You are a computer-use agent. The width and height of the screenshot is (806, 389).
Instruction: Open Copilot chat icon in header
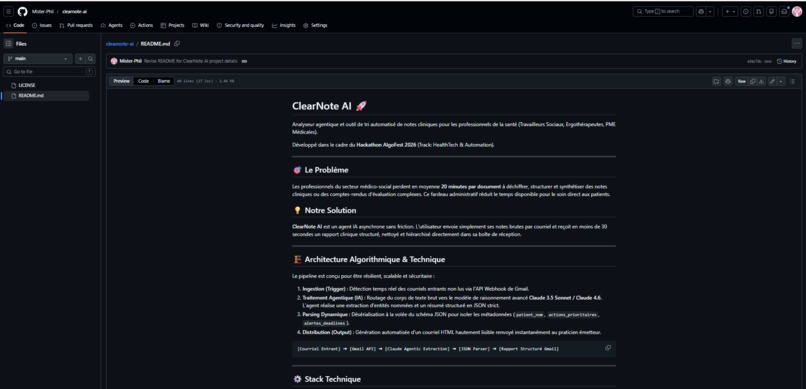click(x=701, y=11)
